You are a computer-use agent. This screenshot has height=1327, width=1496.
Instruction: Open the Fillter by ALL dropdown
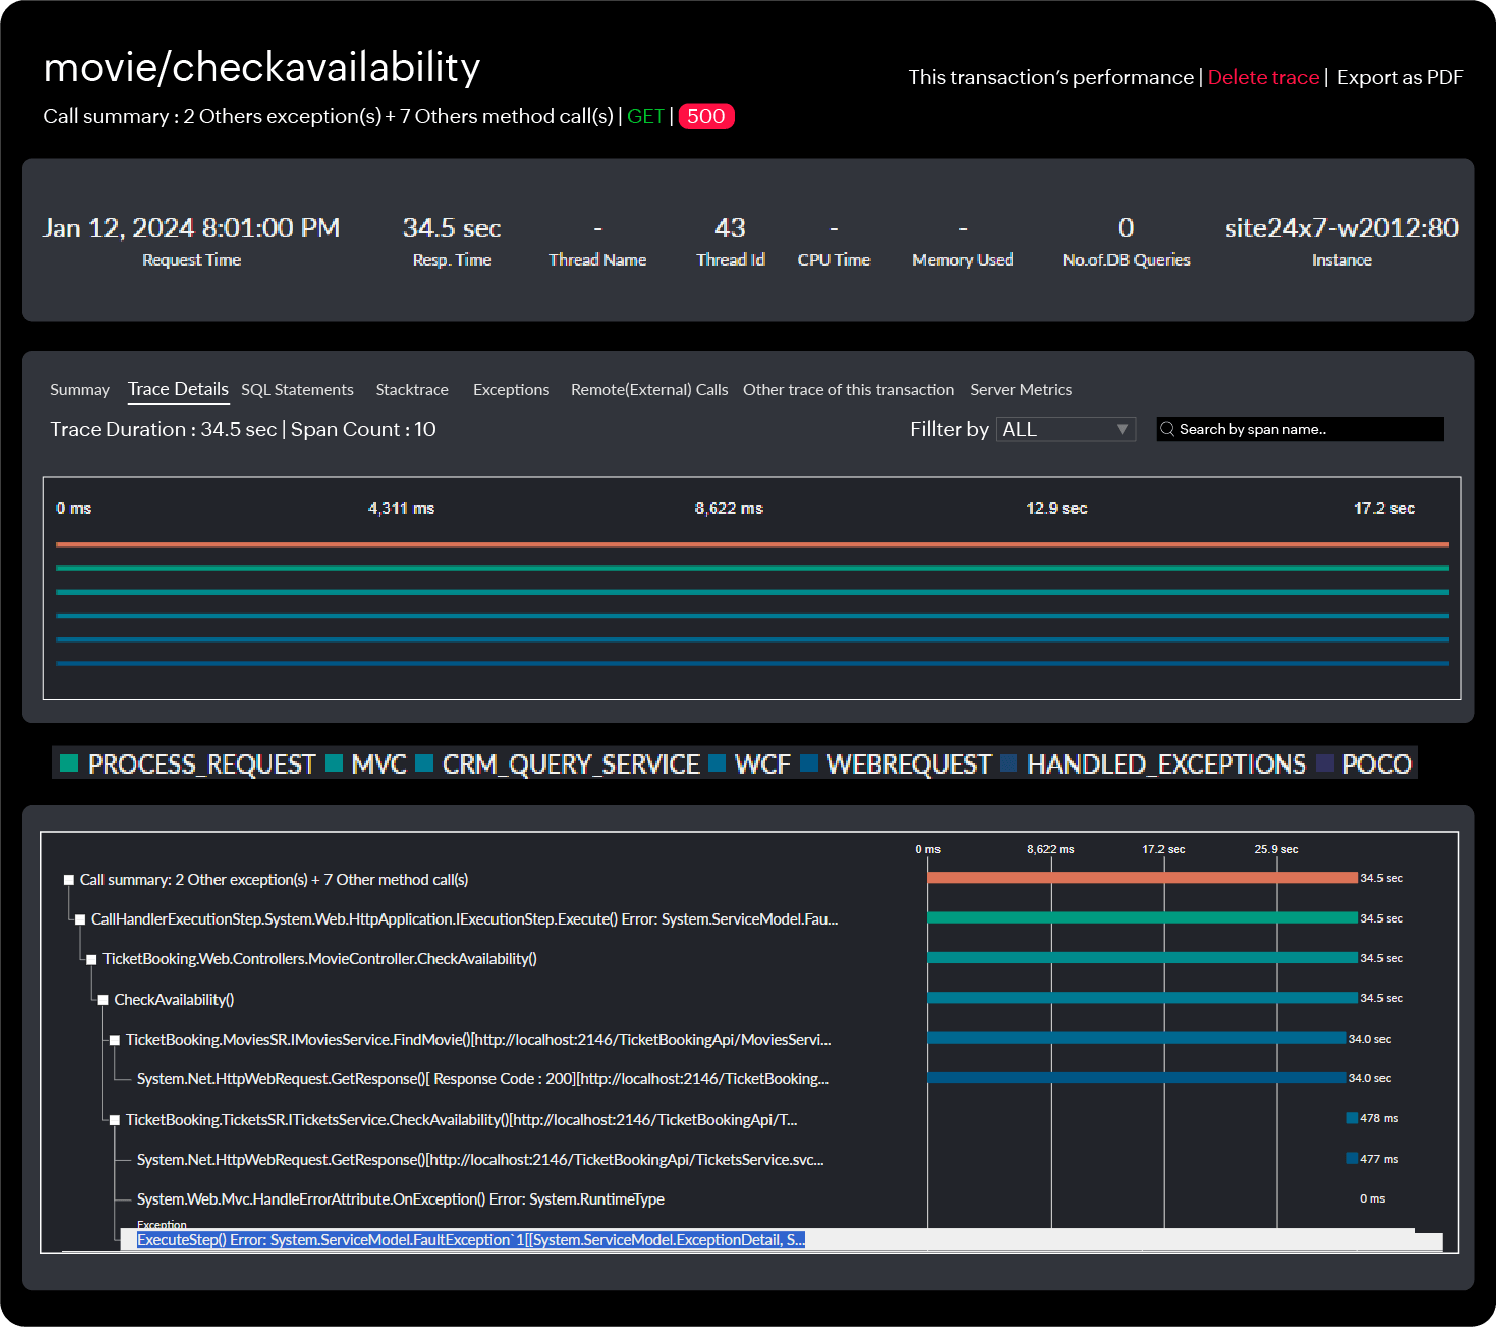[1066, 429]
